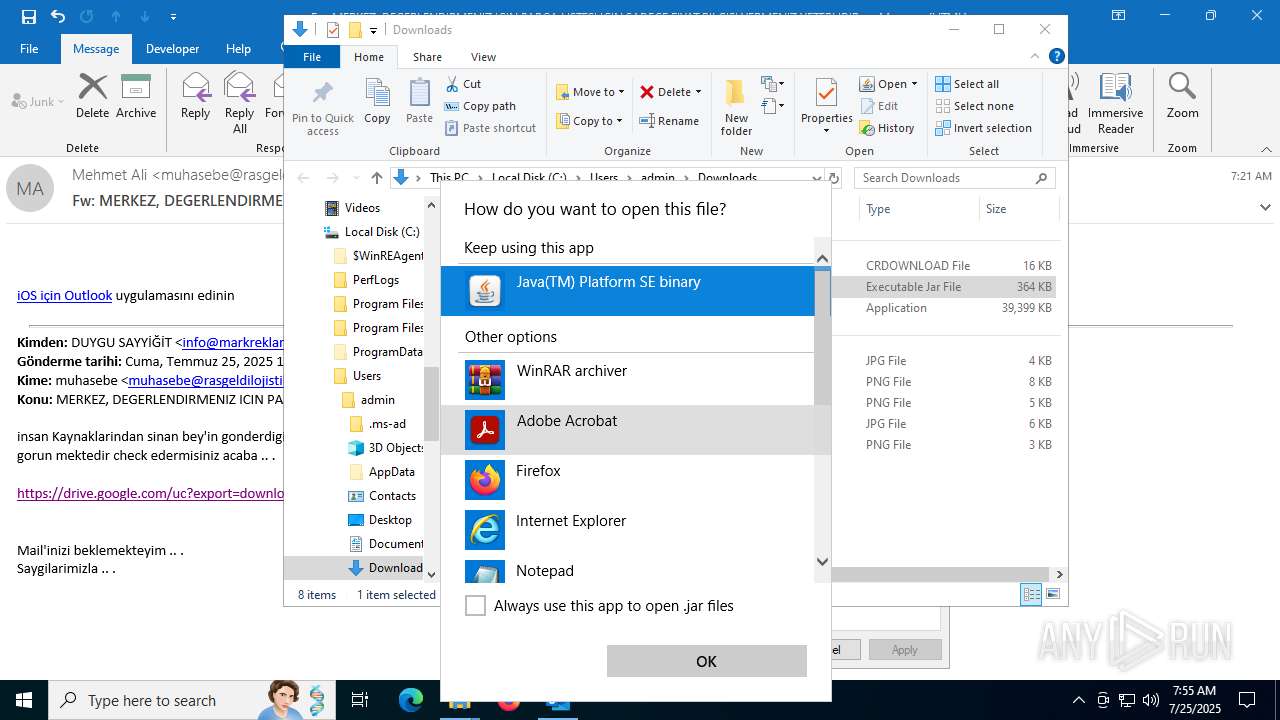This screenshot has width=1280, height=720.
Task: Open Desktop folder in tree
Action: tap(390, 520)
